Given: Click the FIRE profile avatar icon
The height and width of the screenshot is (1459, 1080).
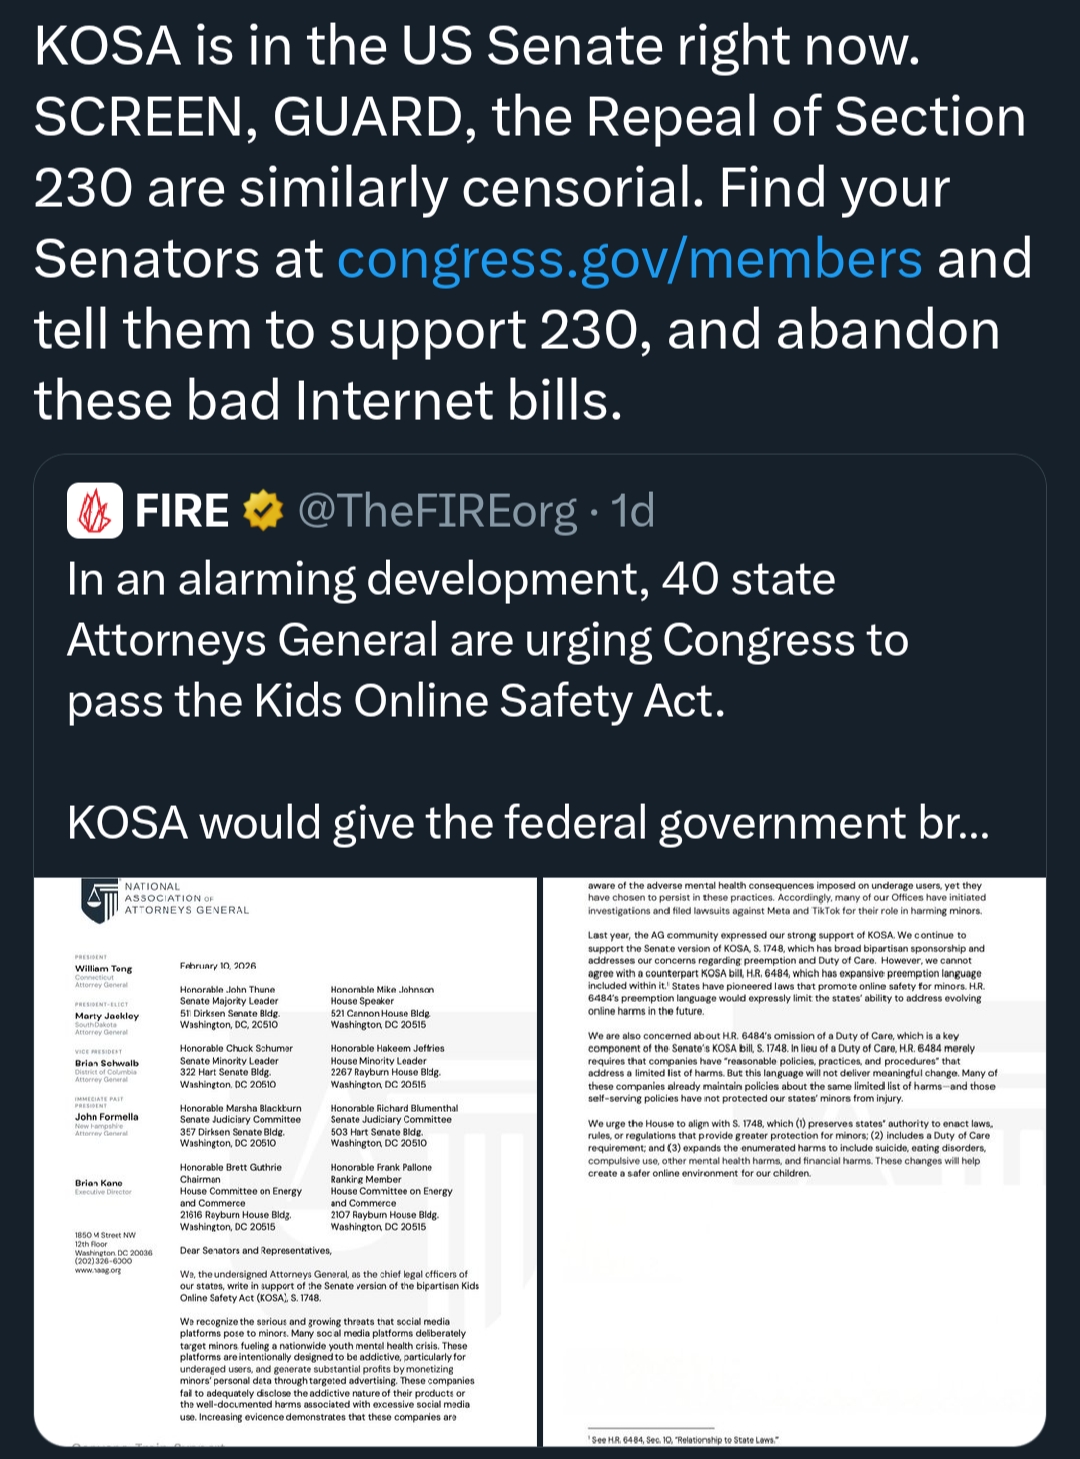Looking at the screenshot, I should tap(95, 511).
